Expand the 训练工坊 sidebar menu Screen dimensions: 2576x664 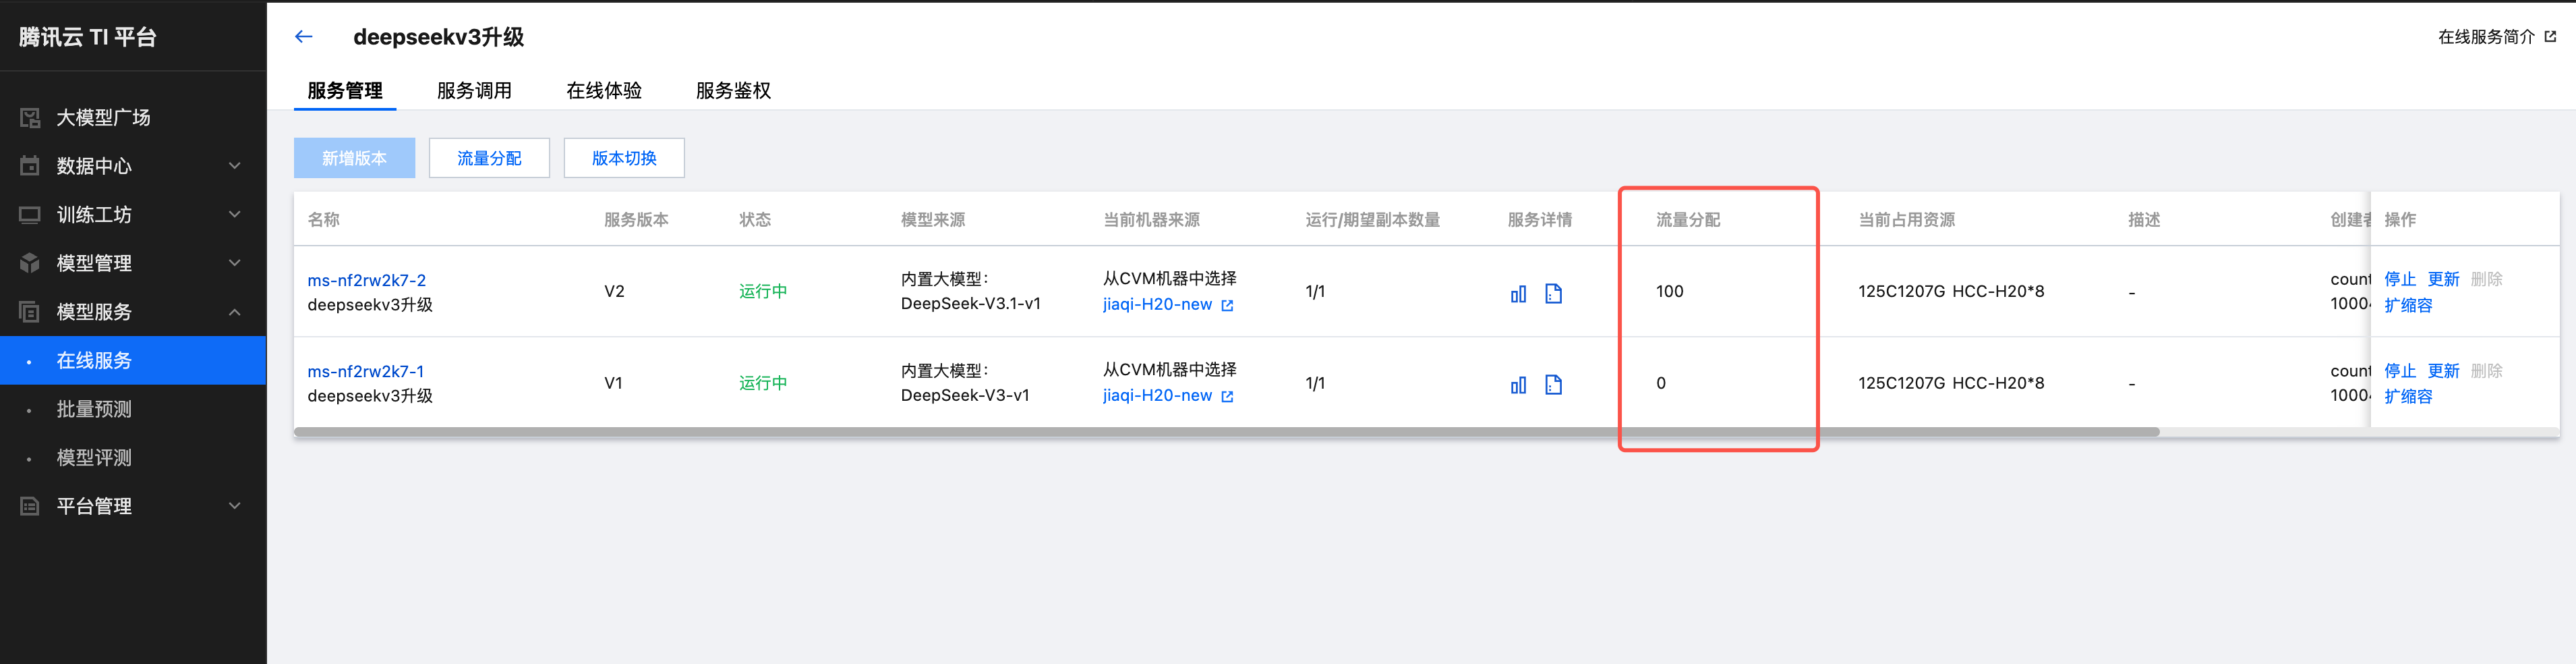coord(235,214)
